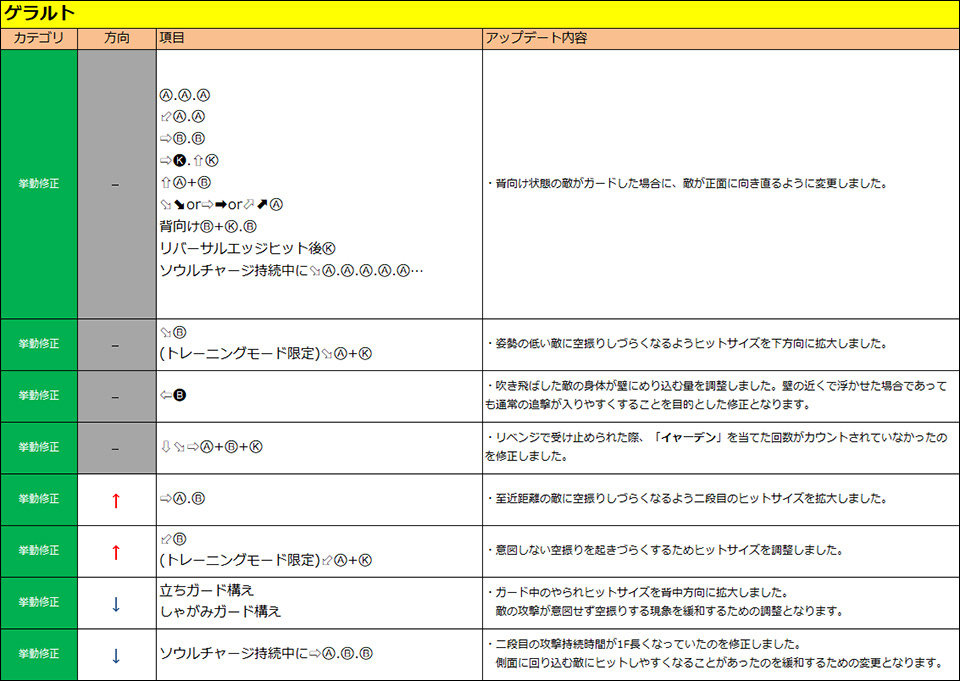Select the リバーサルエッジヒット後Ⓚ entry

[246, 248]
